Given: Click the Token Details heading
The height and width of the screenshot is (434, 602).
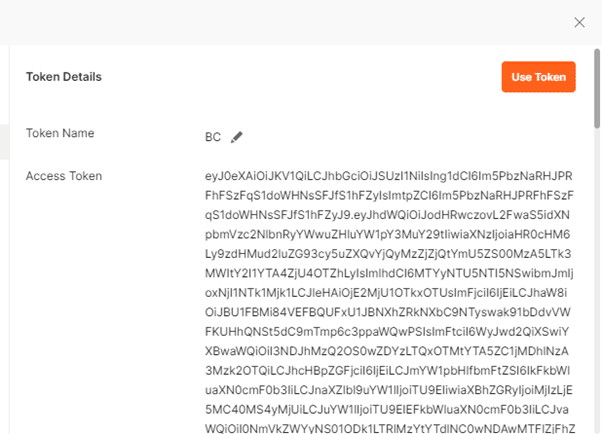Looking at the screenshot, I should (x=64, y=77).
